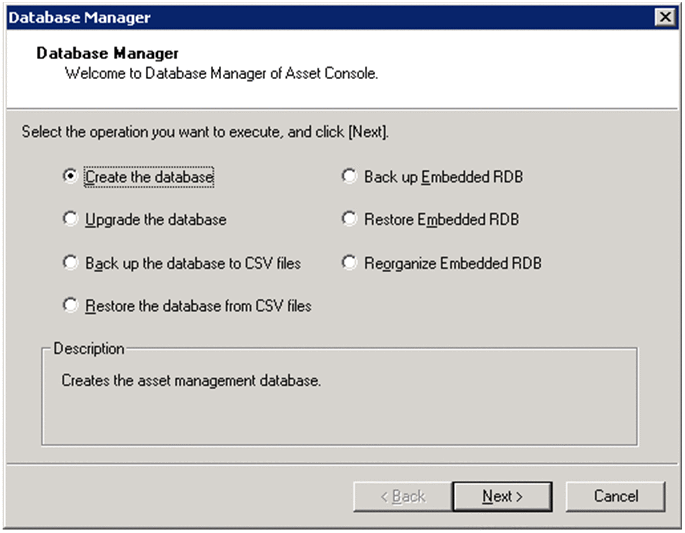This screenshot has width=685, height=533.
Task: Choose the Restore Embedded RDB option
Action: point(441,219)
